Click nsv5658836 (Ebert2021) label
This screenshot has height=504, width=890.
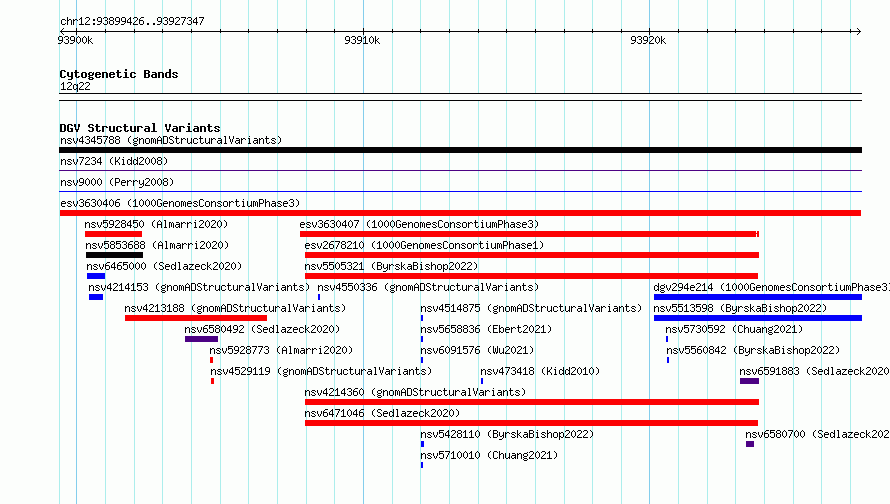(x=486, y=329)
